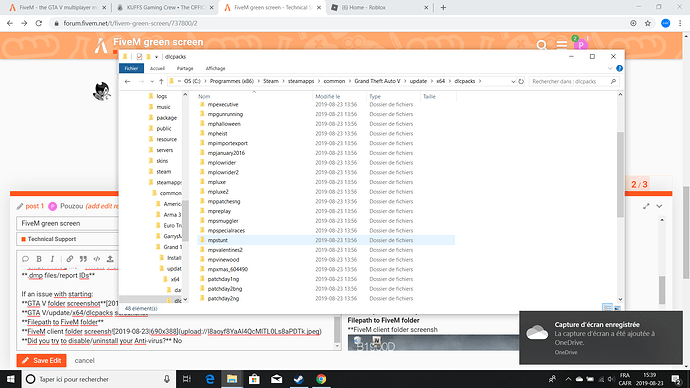The width and height of the screenshot is (690, 388).
Task: Insert hyperlink using the link icon
Action: [70, 259]
